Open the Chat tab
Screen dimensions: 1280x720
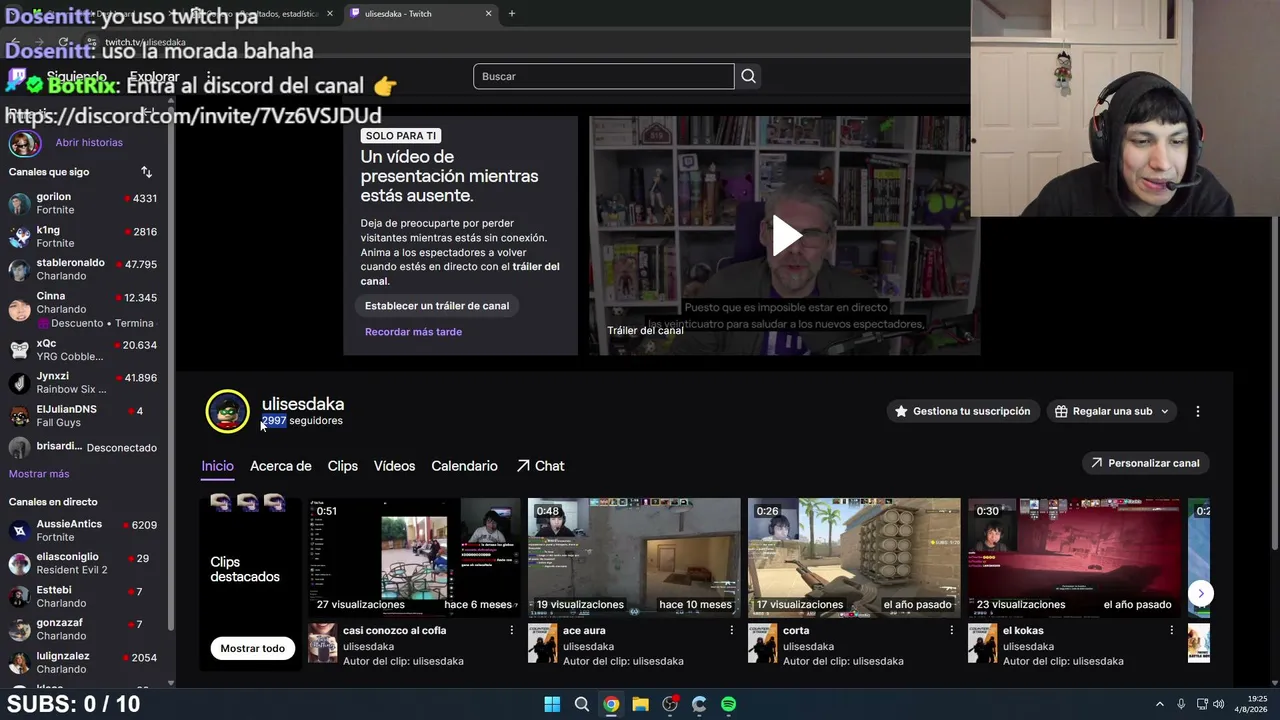click(x=540, y=466)
